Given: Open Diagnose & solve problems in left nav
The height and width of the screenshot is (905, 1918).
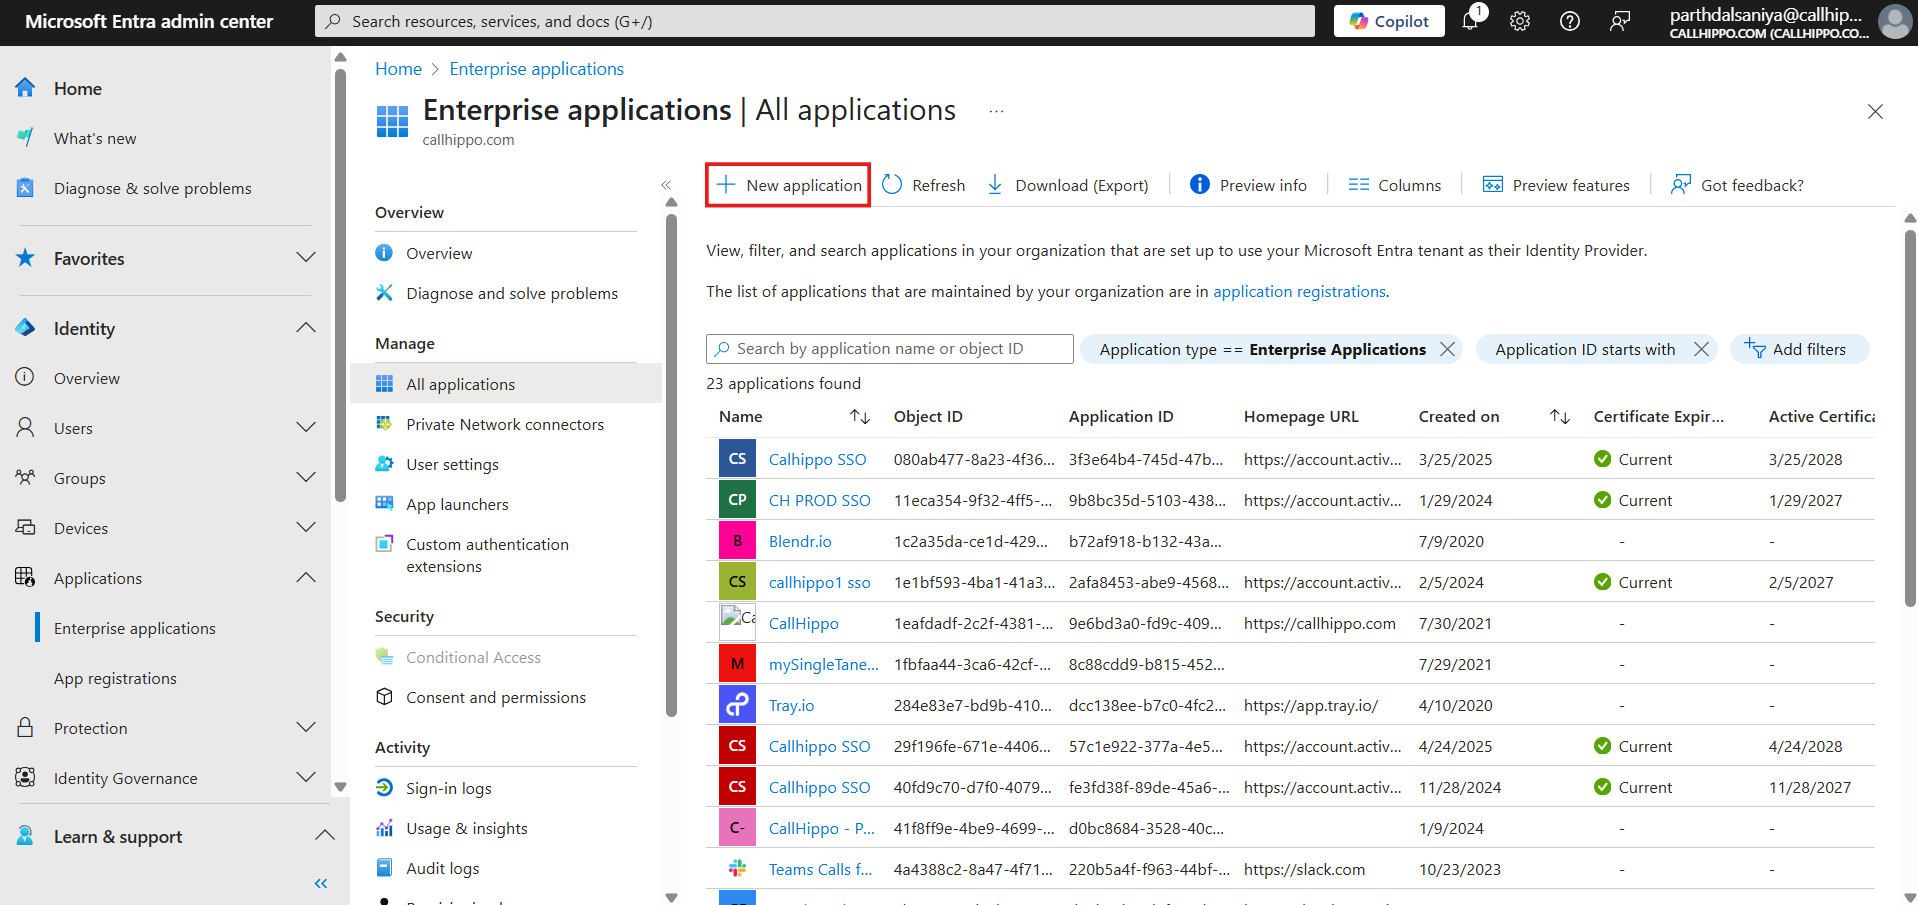Looking at the screenshot, I should point(153,188).
